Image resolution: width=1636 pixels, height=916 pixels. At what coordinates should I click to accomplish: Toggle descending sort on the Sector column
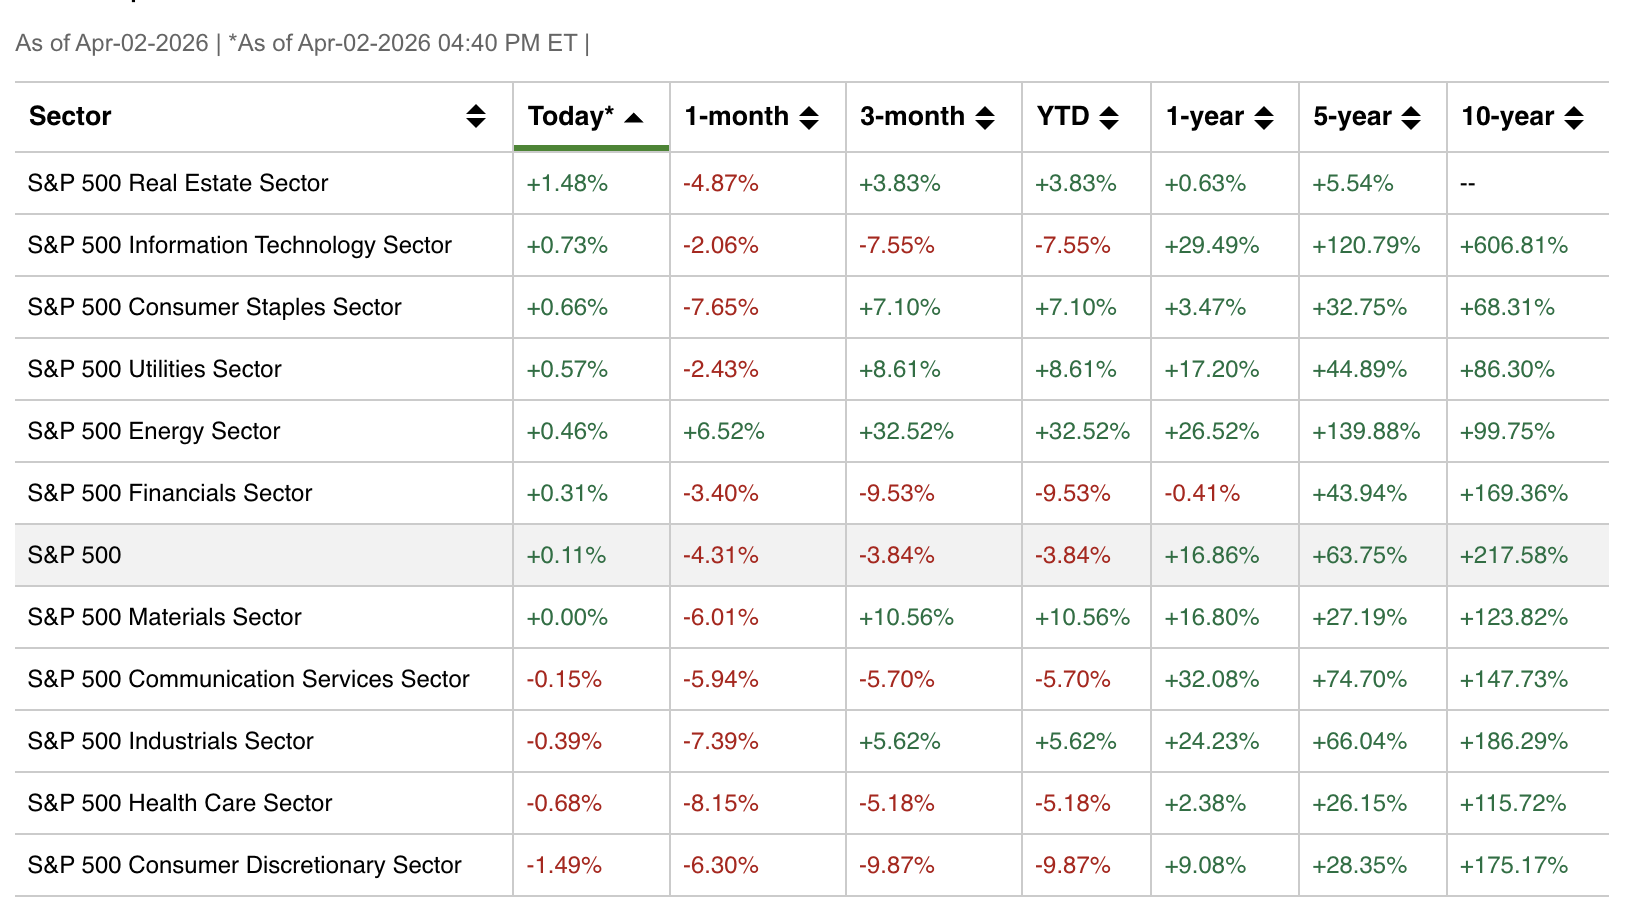pos(476,116)
